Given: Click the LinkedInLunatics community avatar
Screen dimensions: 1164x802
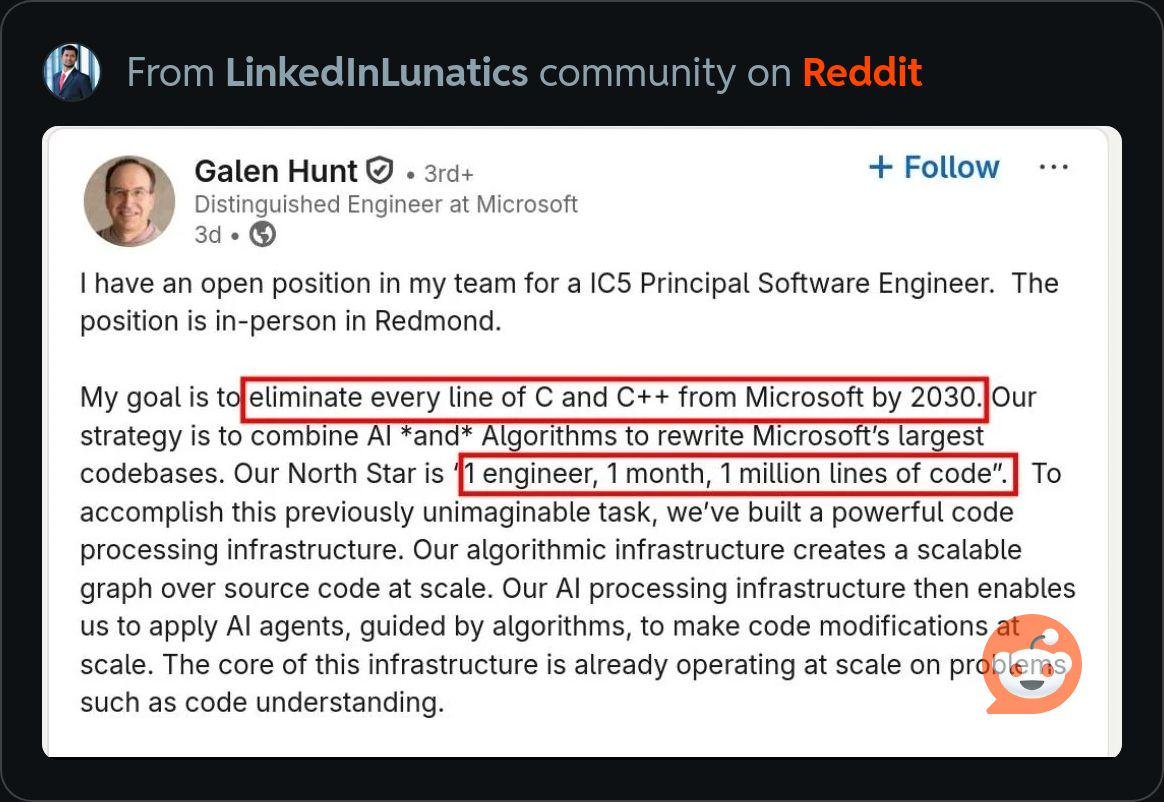Looking at the screenshot, I should [70, 71].
